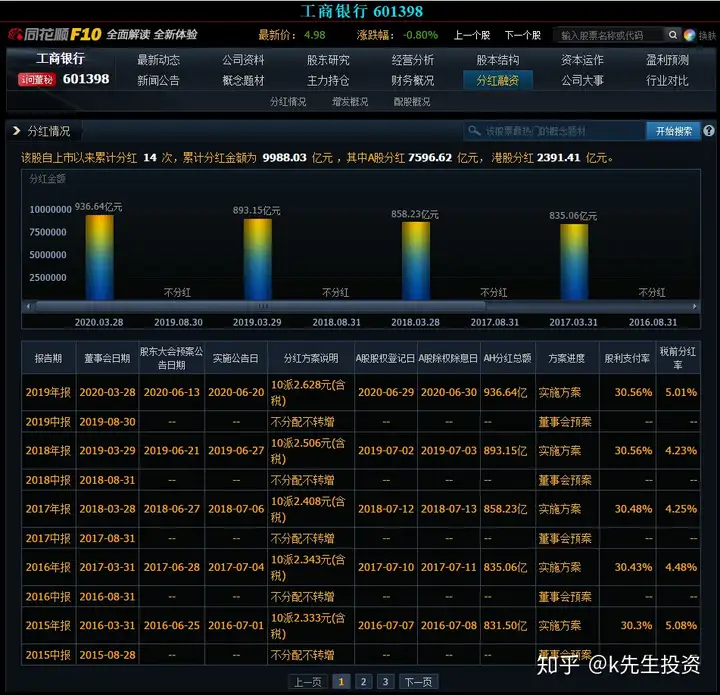The height and width of the screenshot is (695, 720).
Task: Open the 盈利预测 tab
Action: [667, 60]
